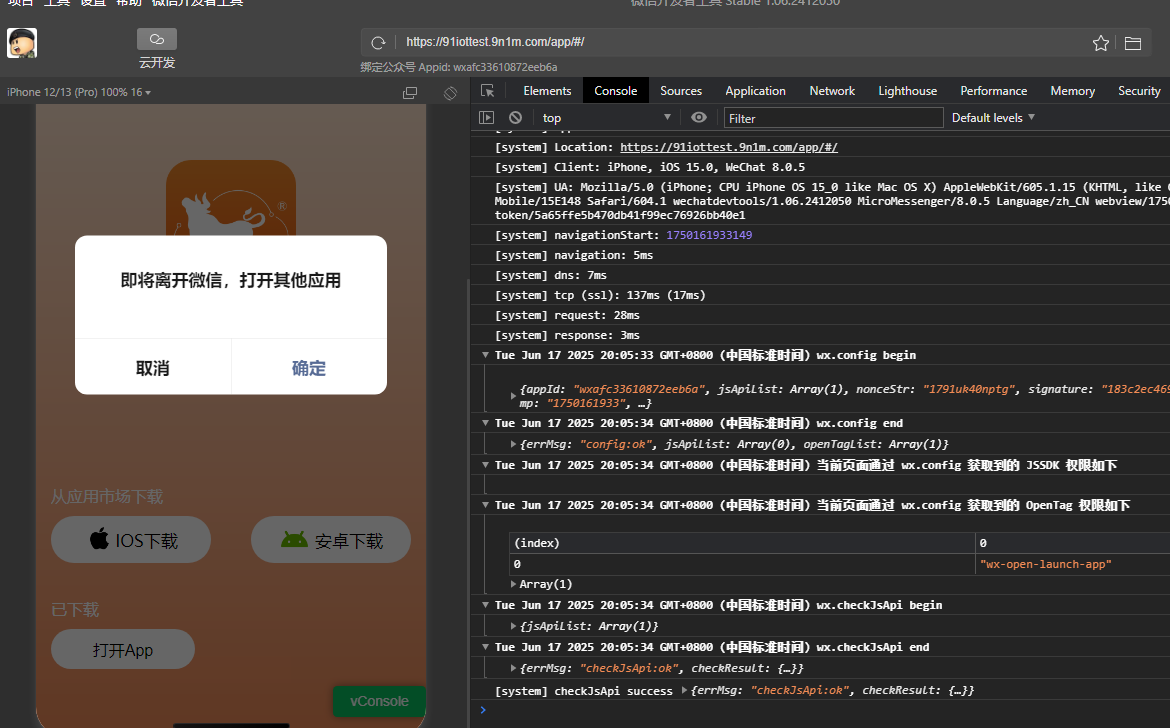Click the "wx-open-launch-app" table cell
The height and width of the screenshot is (728, 1170).
point(1072,564)
